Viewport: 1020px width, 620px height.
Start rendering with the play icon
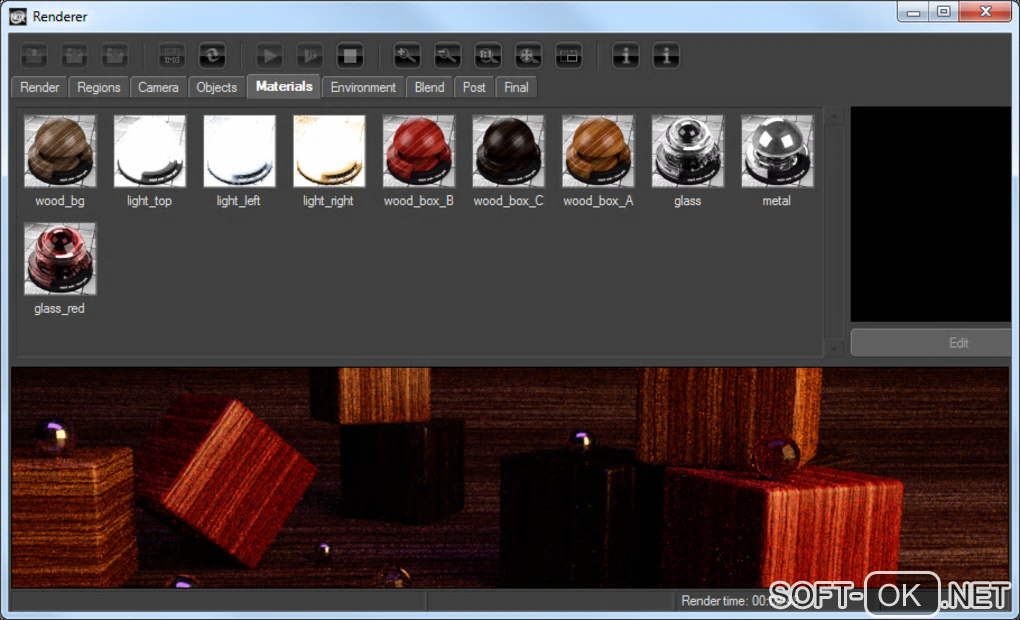click(x=269, y=55)
